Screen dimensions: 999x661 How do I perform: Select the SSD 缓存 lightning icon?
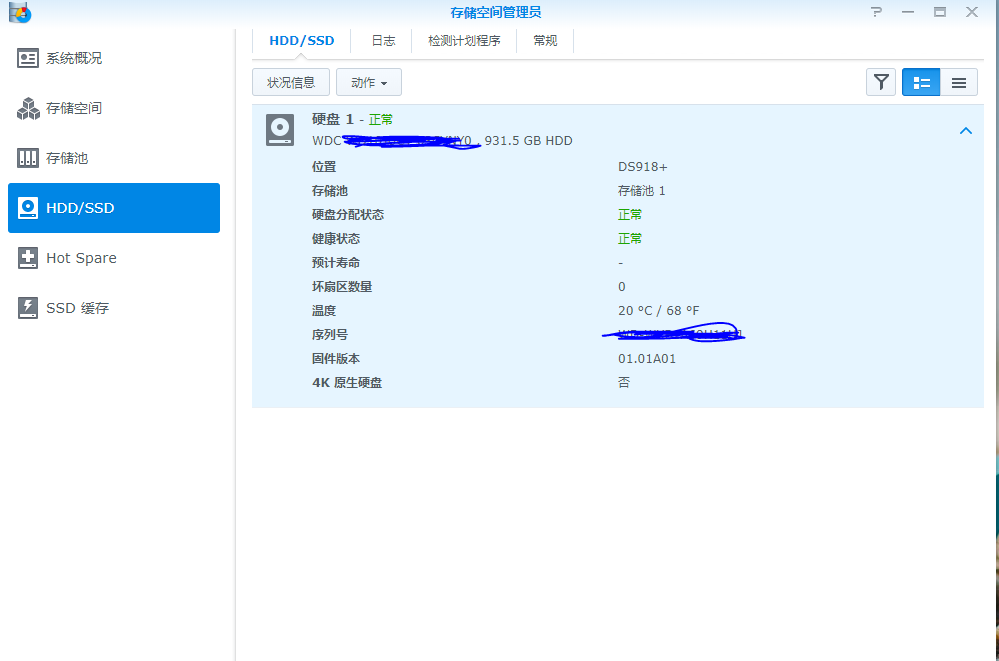(28, 308)
